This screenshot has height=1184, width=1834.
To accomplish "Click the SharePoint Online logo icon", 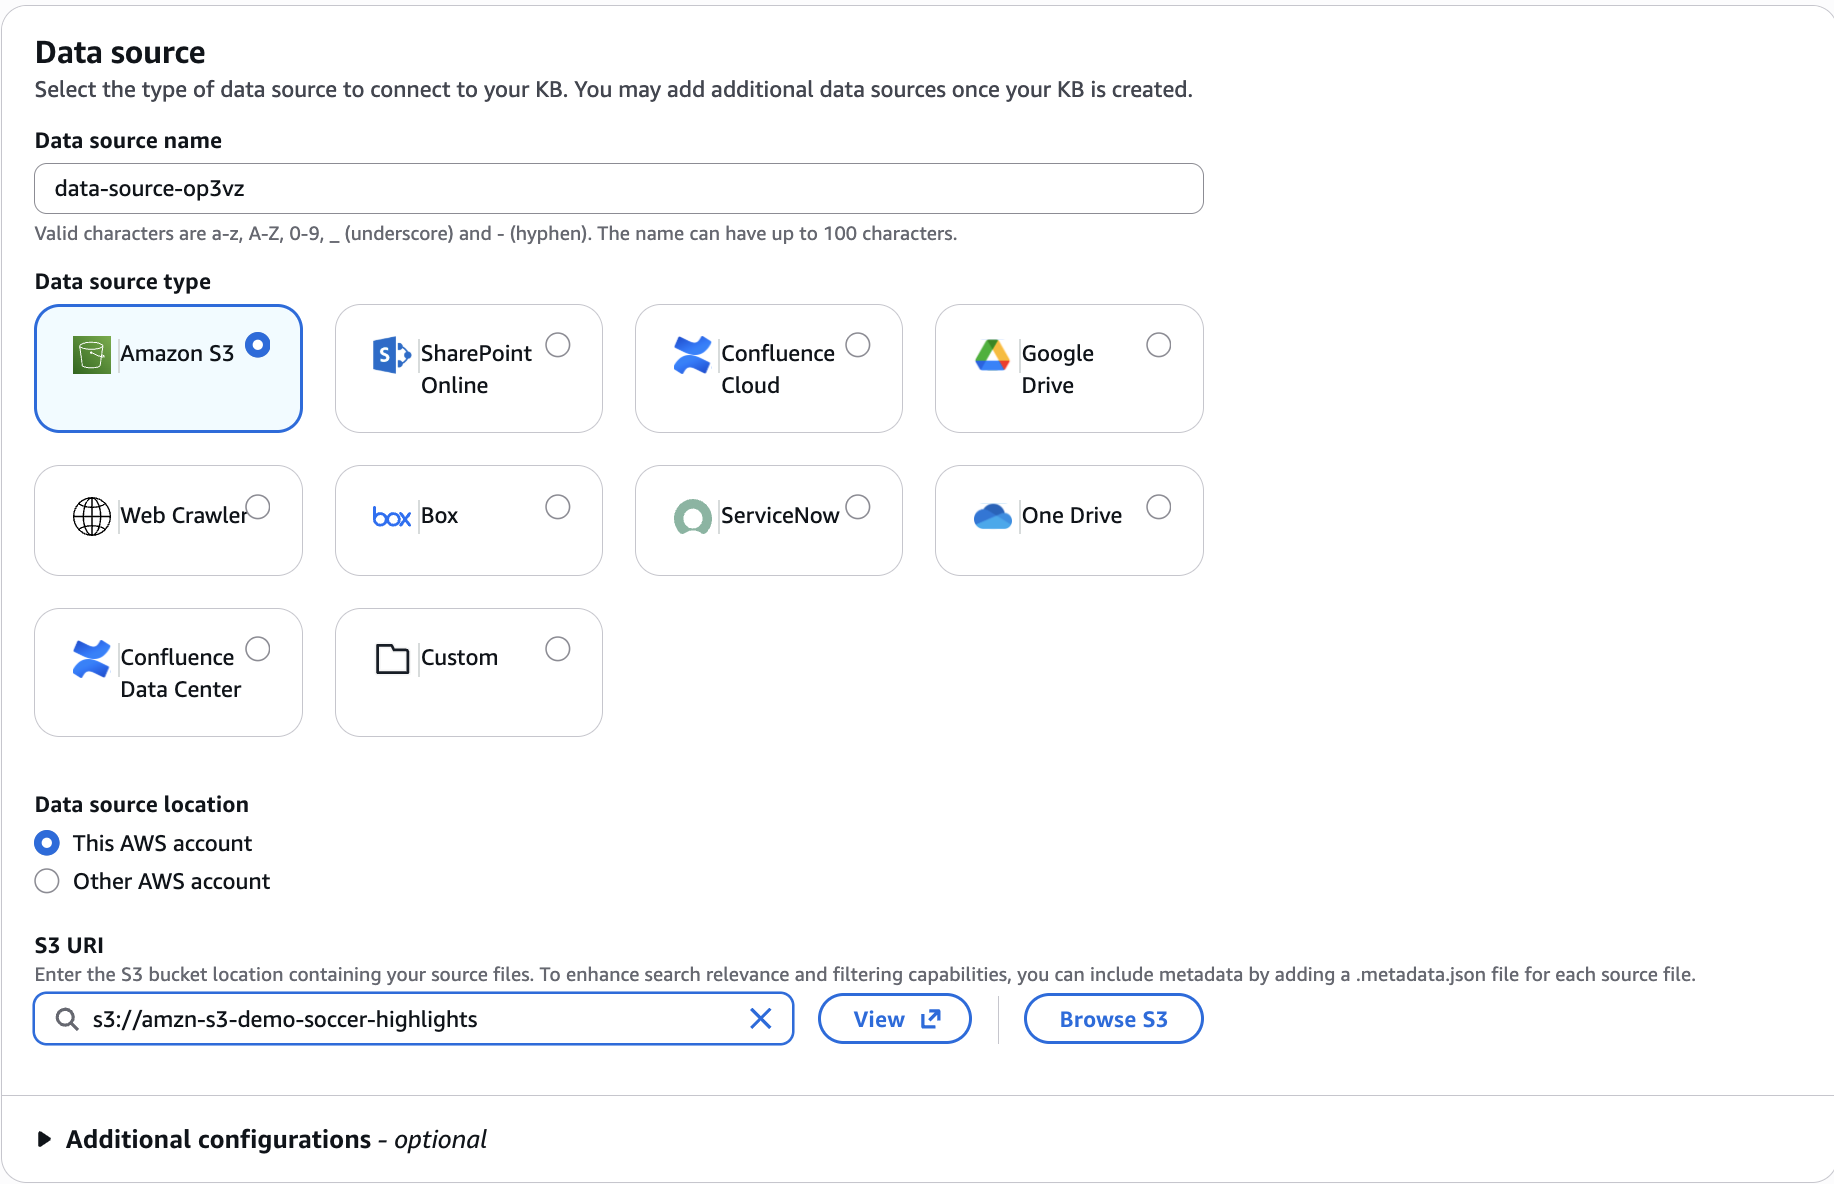I will [x=392, y=355].
